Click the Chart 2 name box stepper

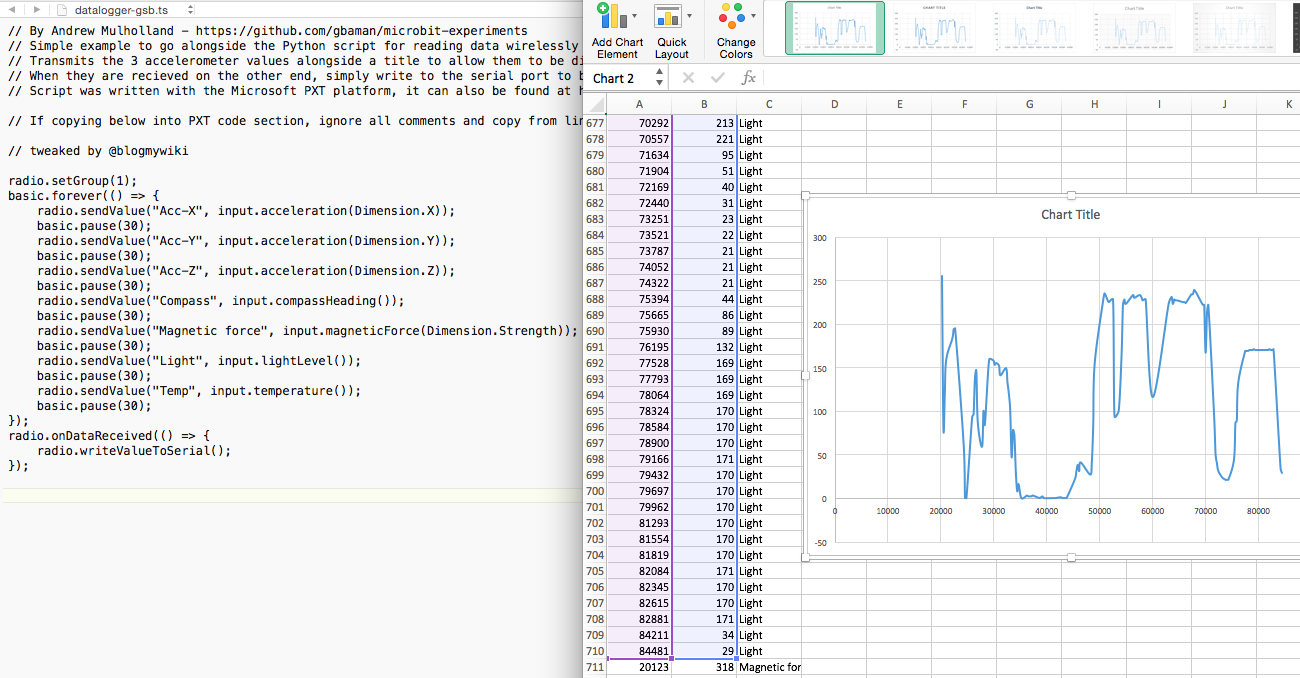(x=658, y=77)
